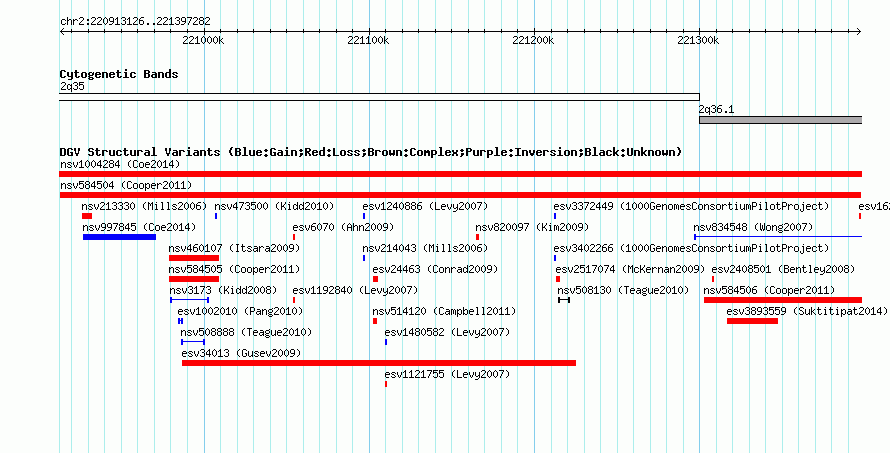Click the DGV Structural Variants track title
Image resolution: width=890 pixels, height=453 pixels.
tap(371, 152)
